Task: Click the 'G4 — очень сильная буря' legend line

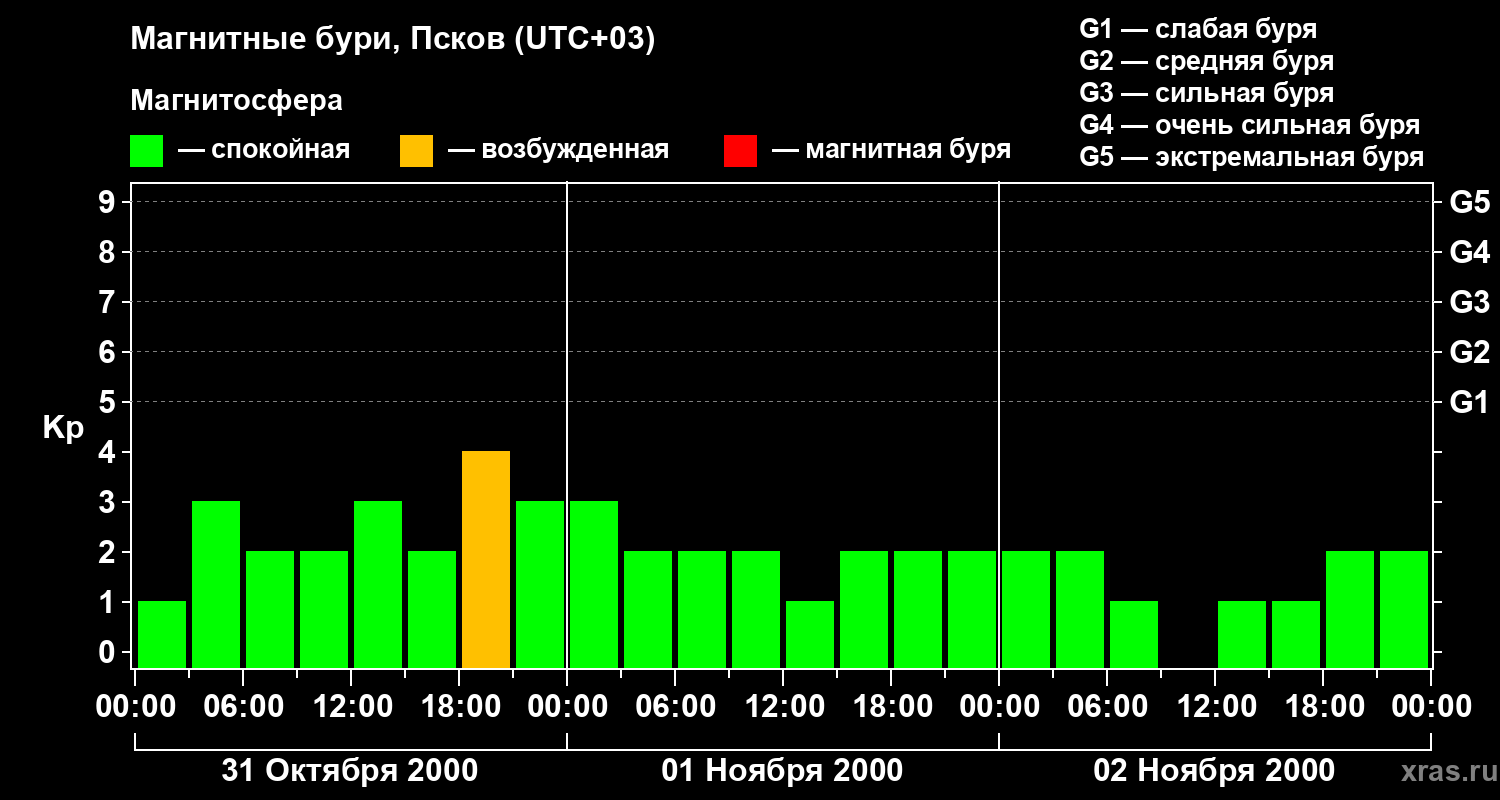Action: [1249, 125]
